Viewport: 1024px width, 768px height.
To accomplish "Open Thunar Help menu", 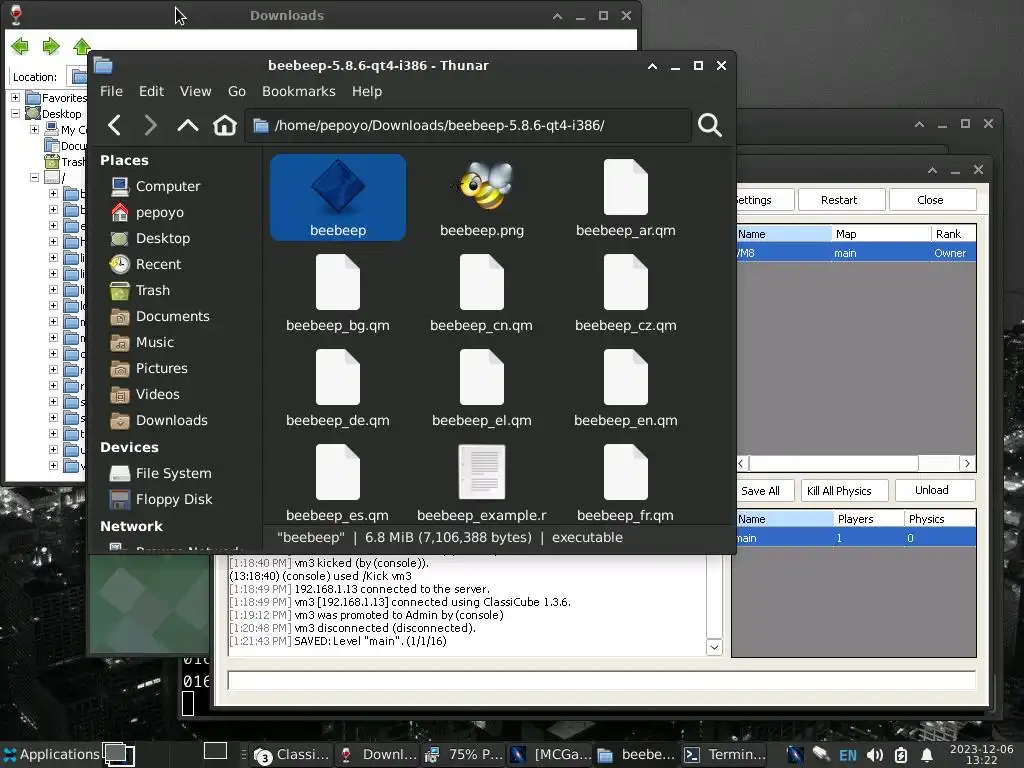I will [367, 91].
